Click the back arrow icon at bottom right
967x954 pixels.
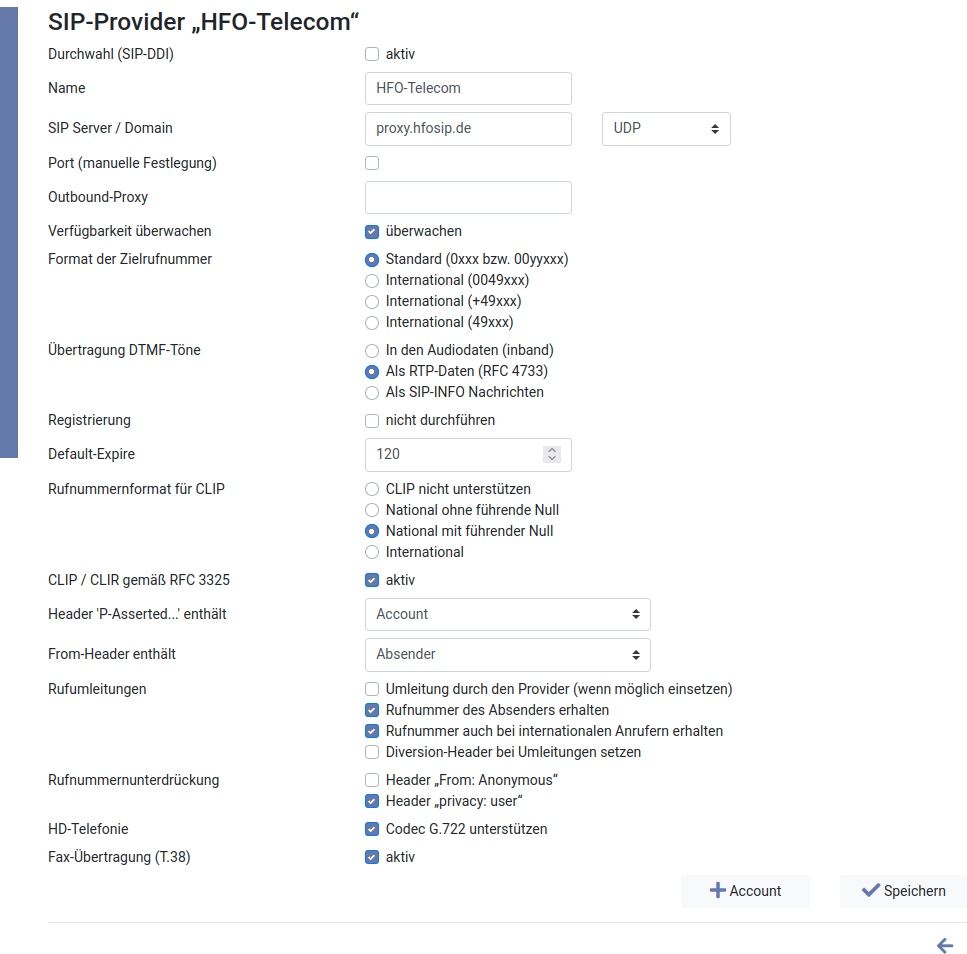coord(944,945)
